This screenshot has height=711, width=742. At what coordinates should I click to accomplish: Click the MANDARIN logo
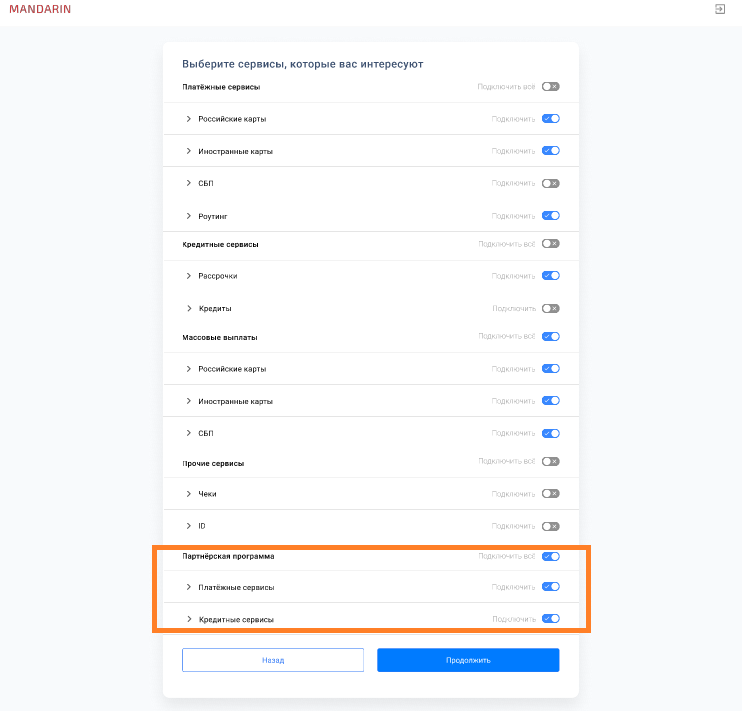tap(40, 9)
